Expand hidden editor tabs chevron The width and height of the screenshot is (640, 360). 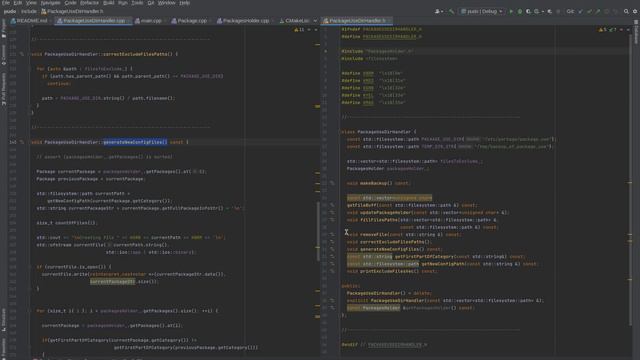(x=315, y=20)
